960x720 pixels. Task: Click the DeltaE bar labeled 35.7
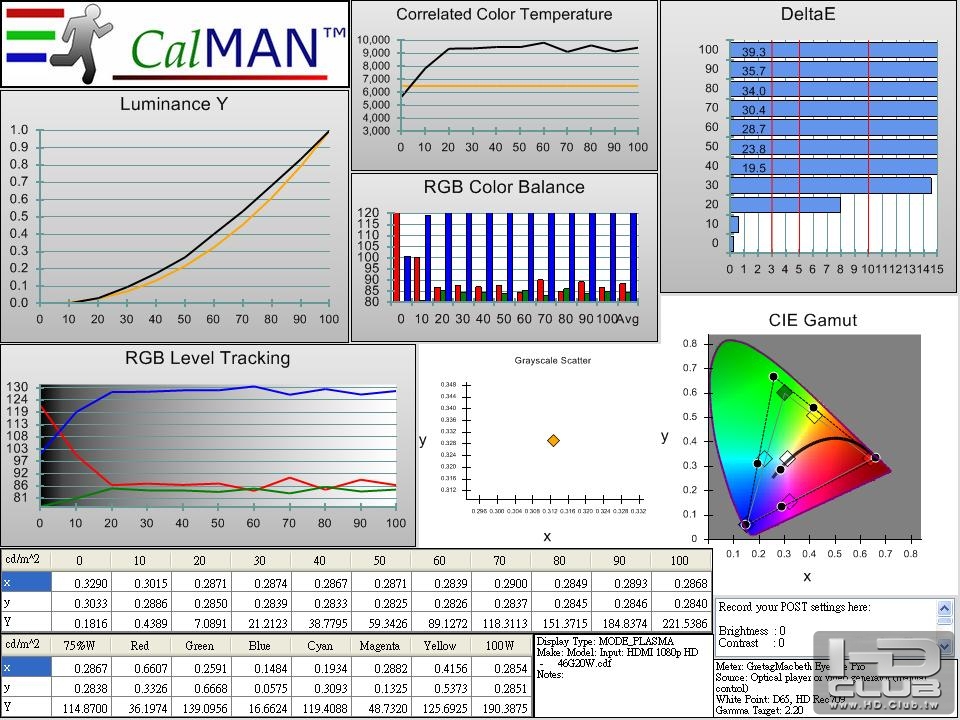(833, 70)
